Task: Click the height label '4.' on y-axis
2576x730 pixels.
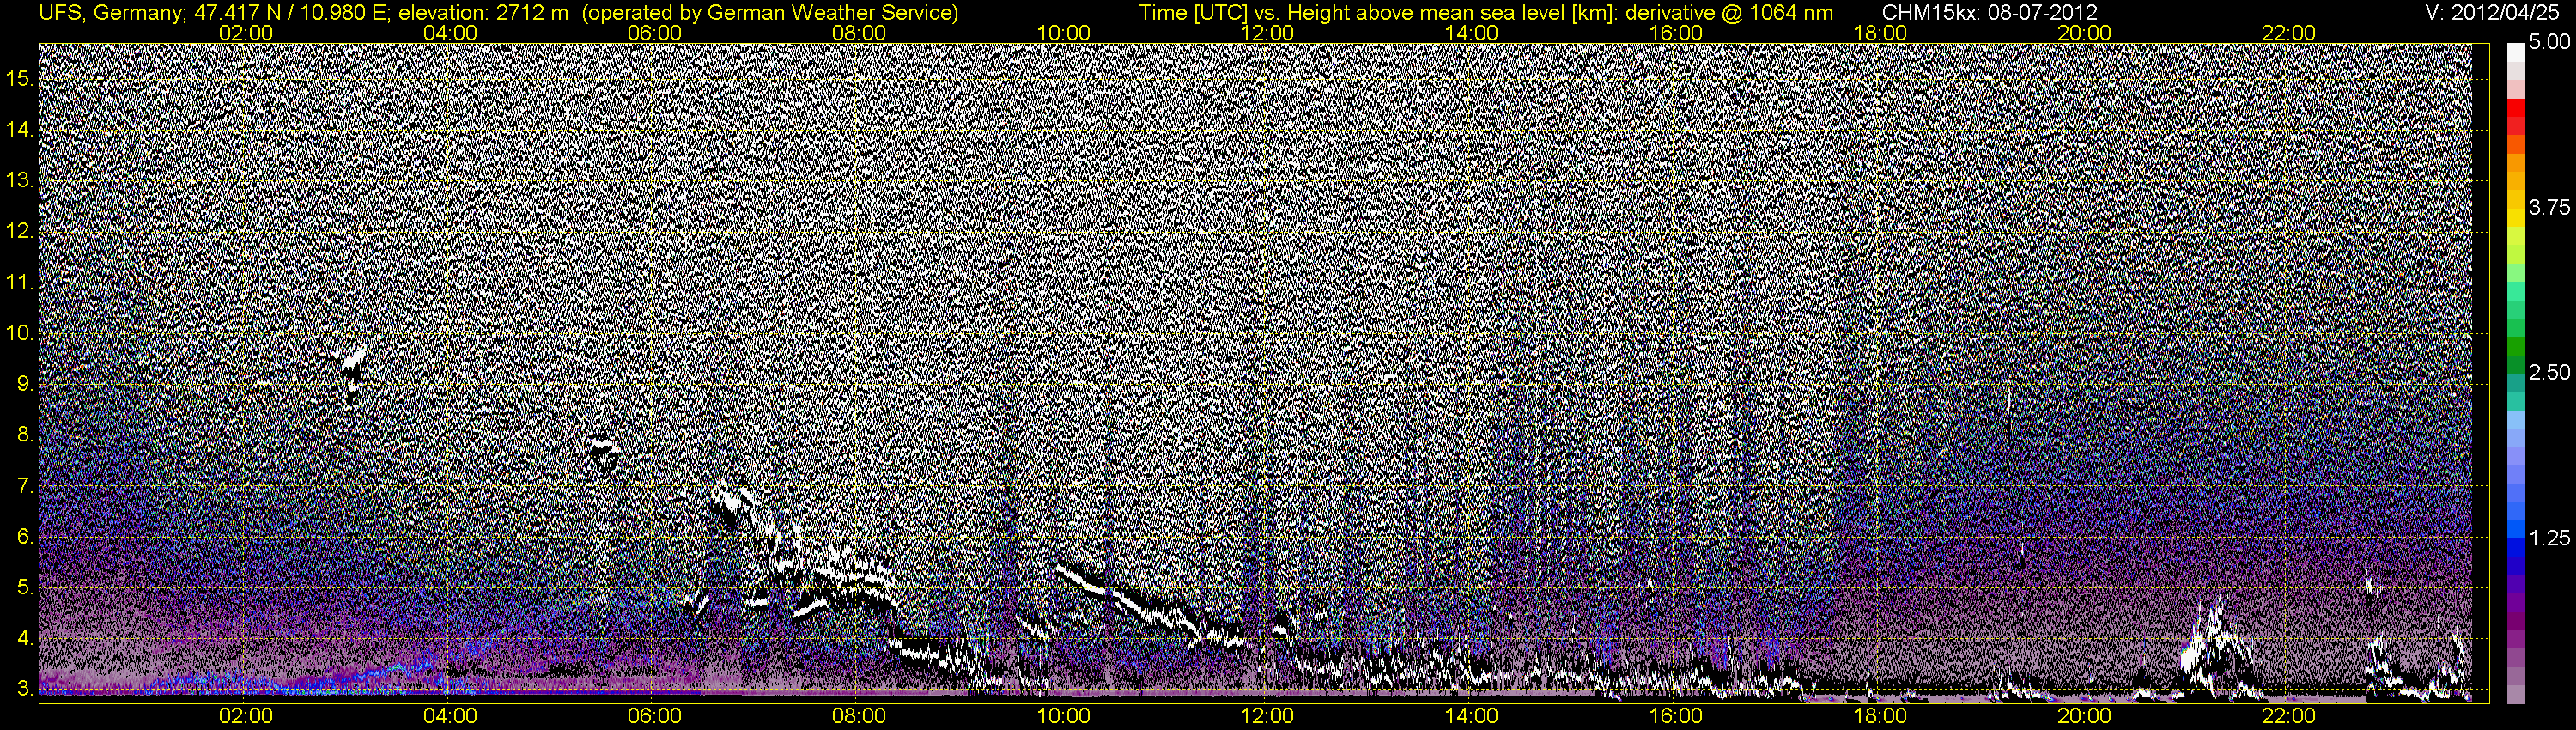Action: pos(25,638)
